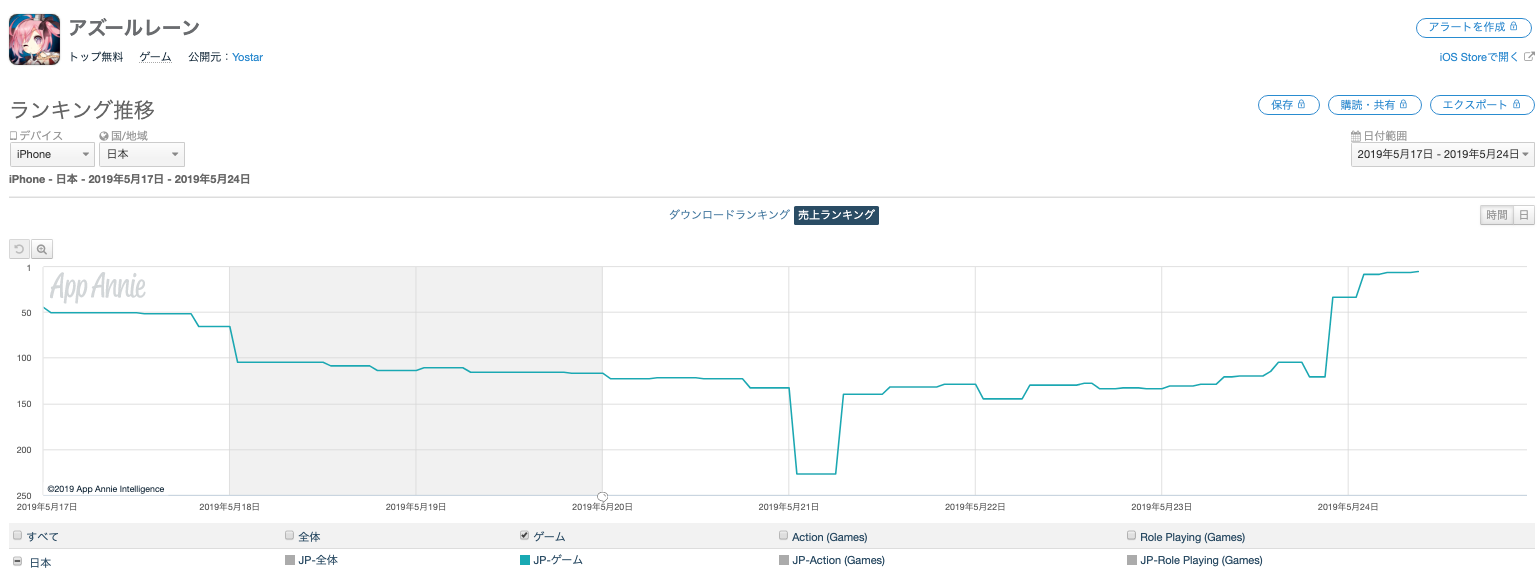
Task: Click the Azur Lane app icon
Action: tap(35, 41)
